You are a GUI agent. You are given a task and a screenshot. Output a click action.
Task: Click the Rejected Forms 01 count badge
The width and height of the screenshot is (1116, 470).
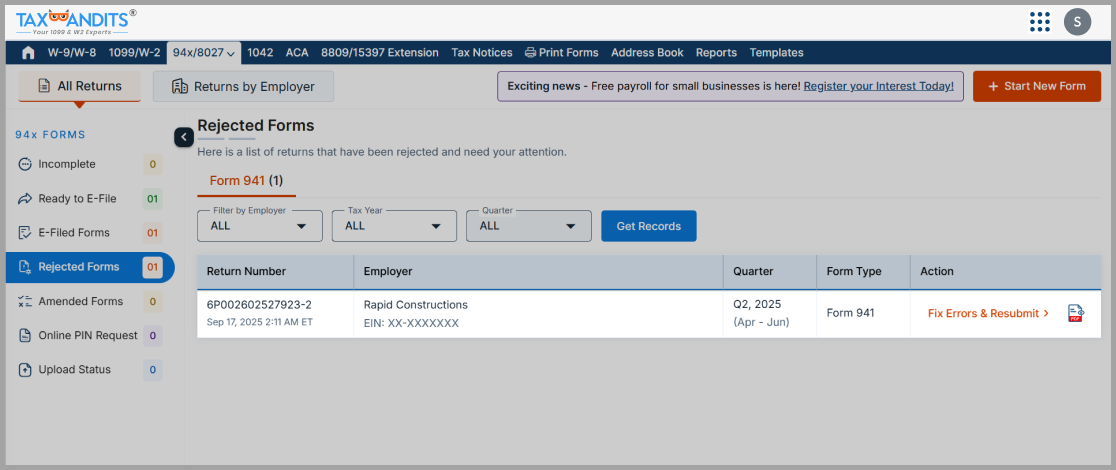click(152, 268)
